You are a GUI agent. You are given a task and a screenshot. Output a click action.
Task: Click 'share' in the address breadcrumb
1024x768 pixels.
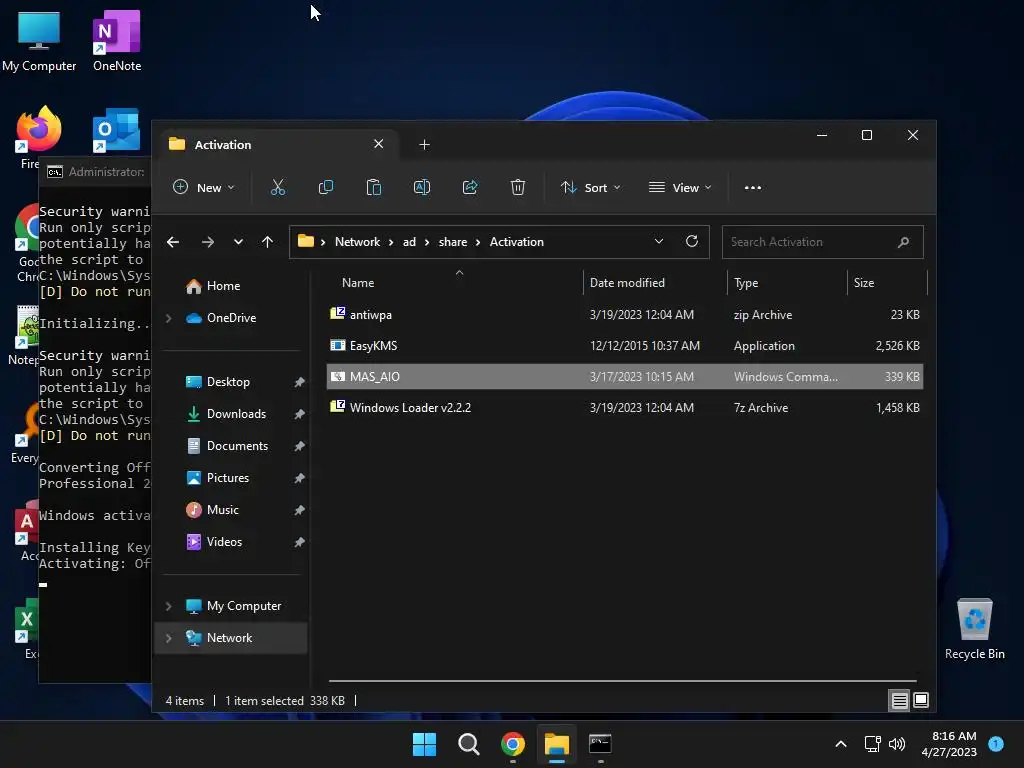tap(453, 242)
